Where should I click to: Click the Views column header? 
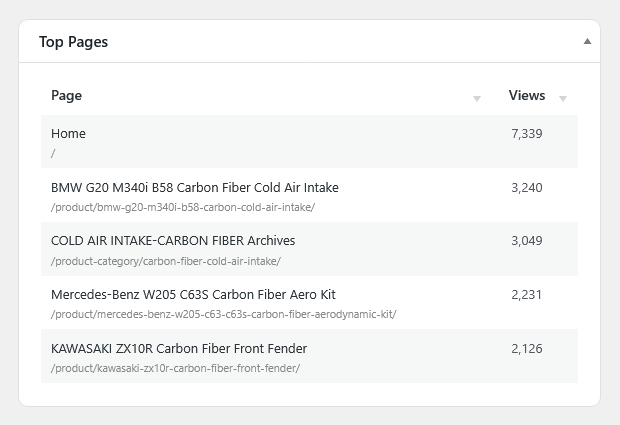527,95
